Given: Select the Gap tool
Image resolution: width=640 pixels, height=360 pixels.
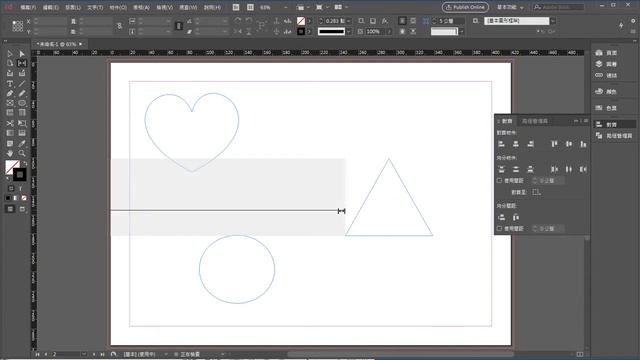Looking at the screenshot, I should (x=22, y=63).
